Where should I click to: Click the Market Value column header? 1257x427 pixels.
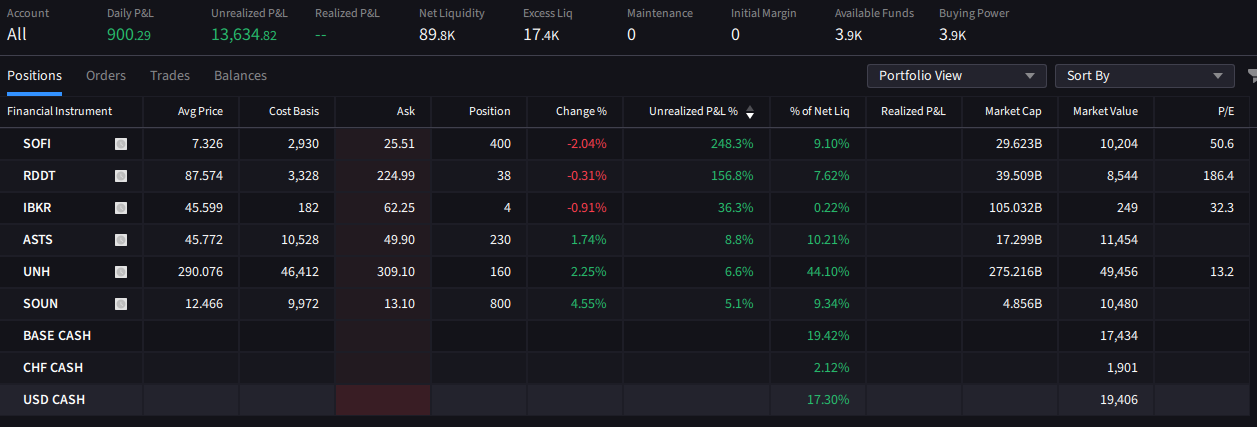tap(1105, 111)
